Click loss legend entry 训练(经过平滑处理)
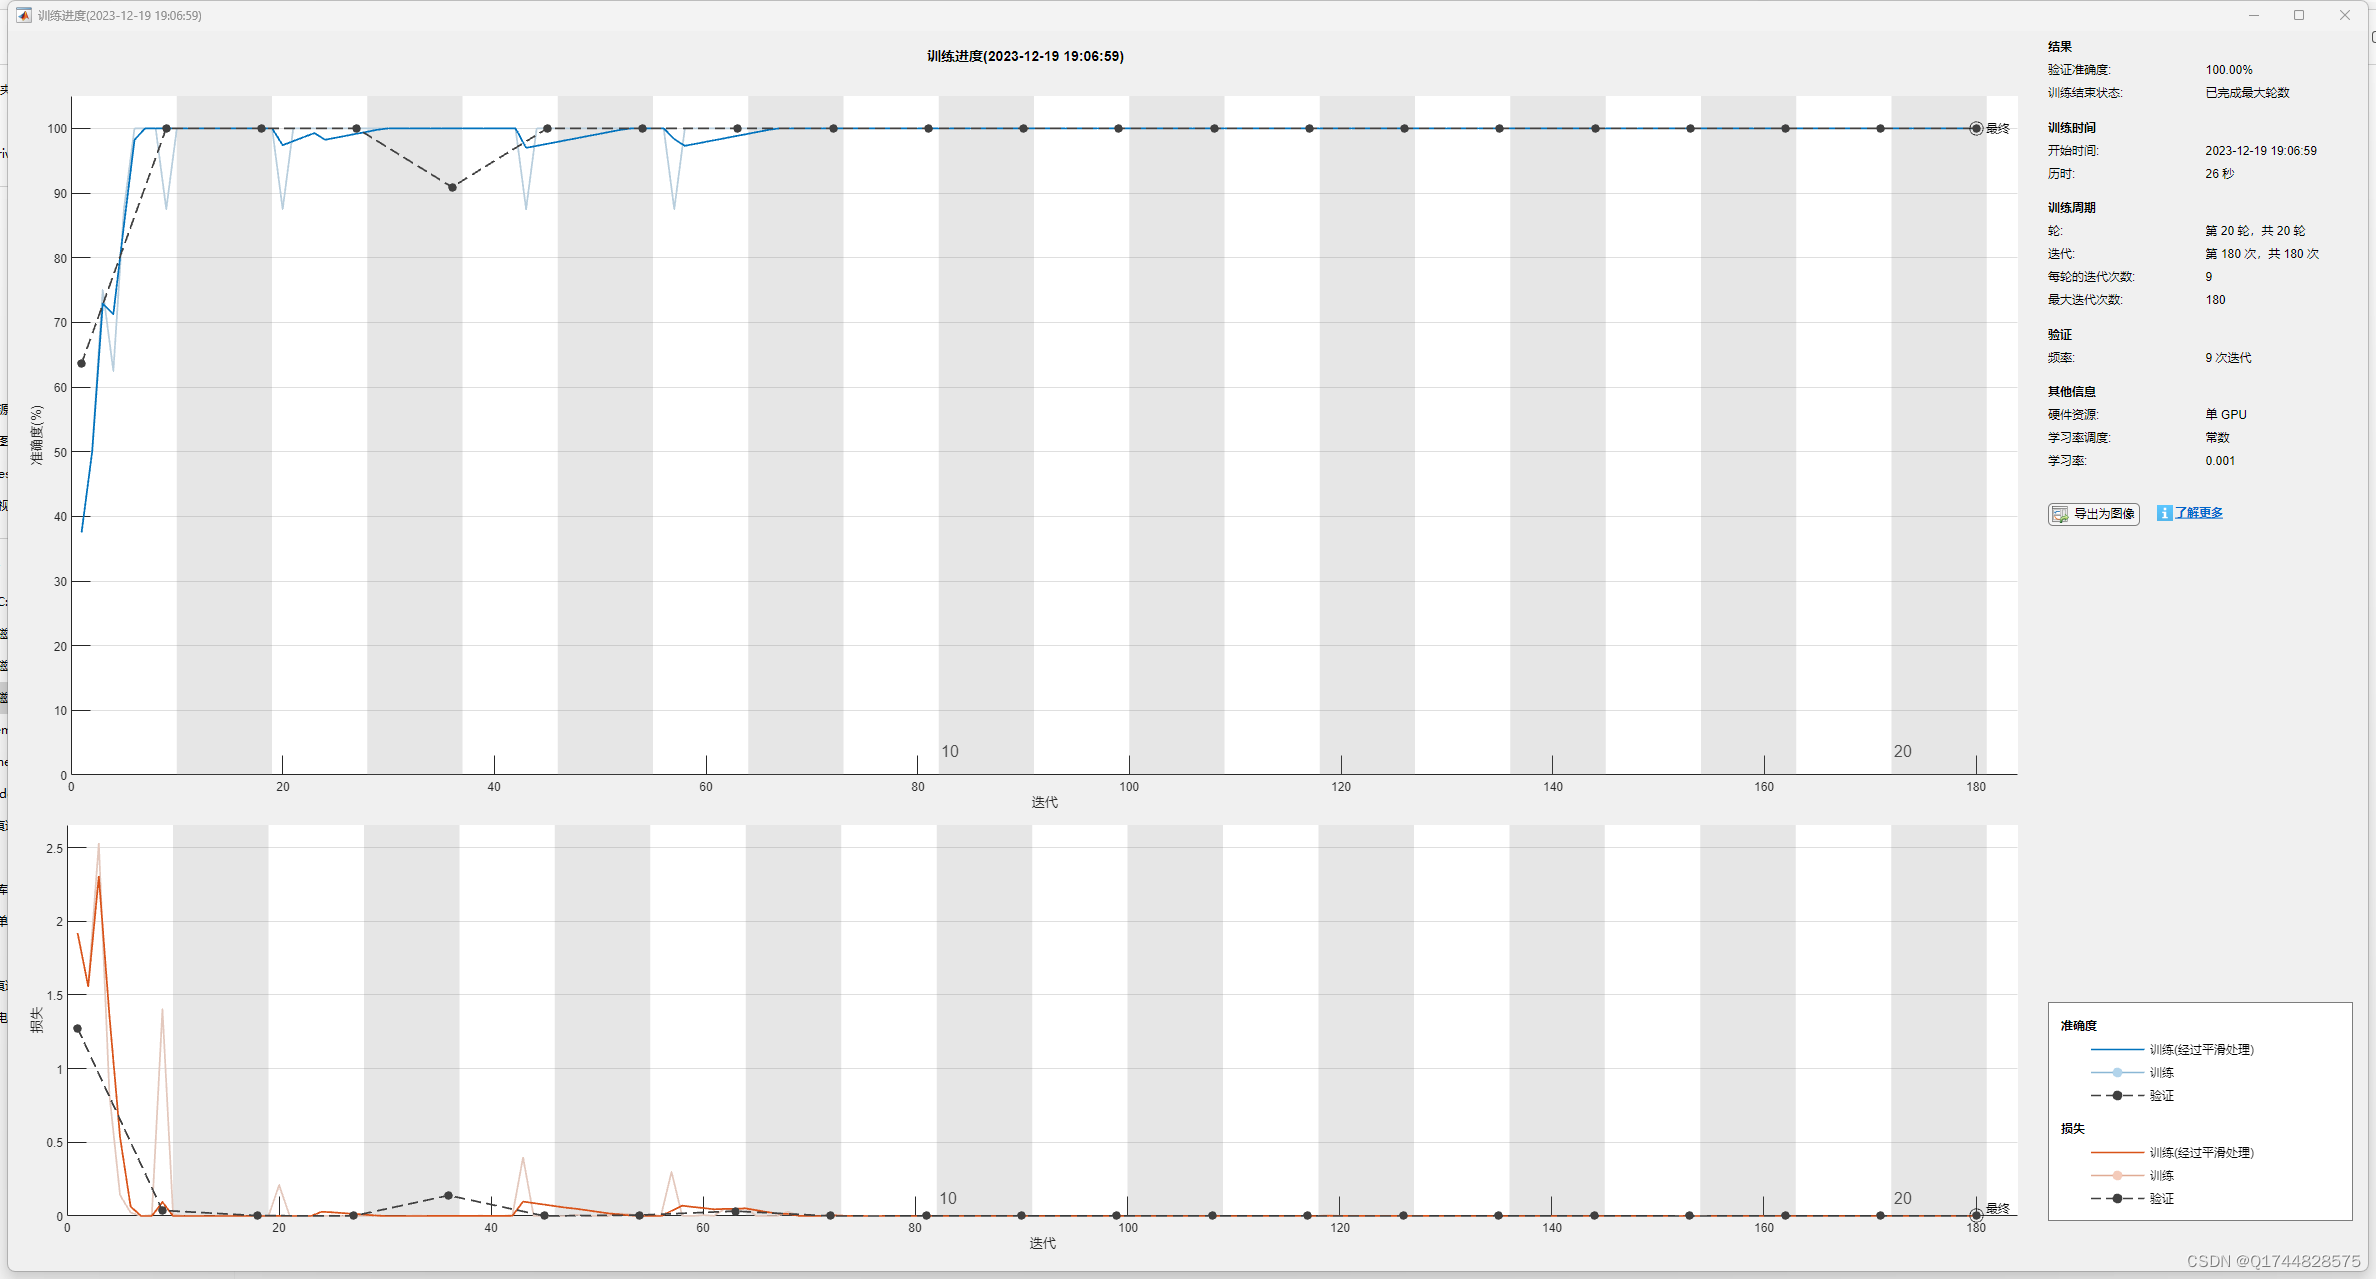 pyautogui.click(x=2172, y=1152)
